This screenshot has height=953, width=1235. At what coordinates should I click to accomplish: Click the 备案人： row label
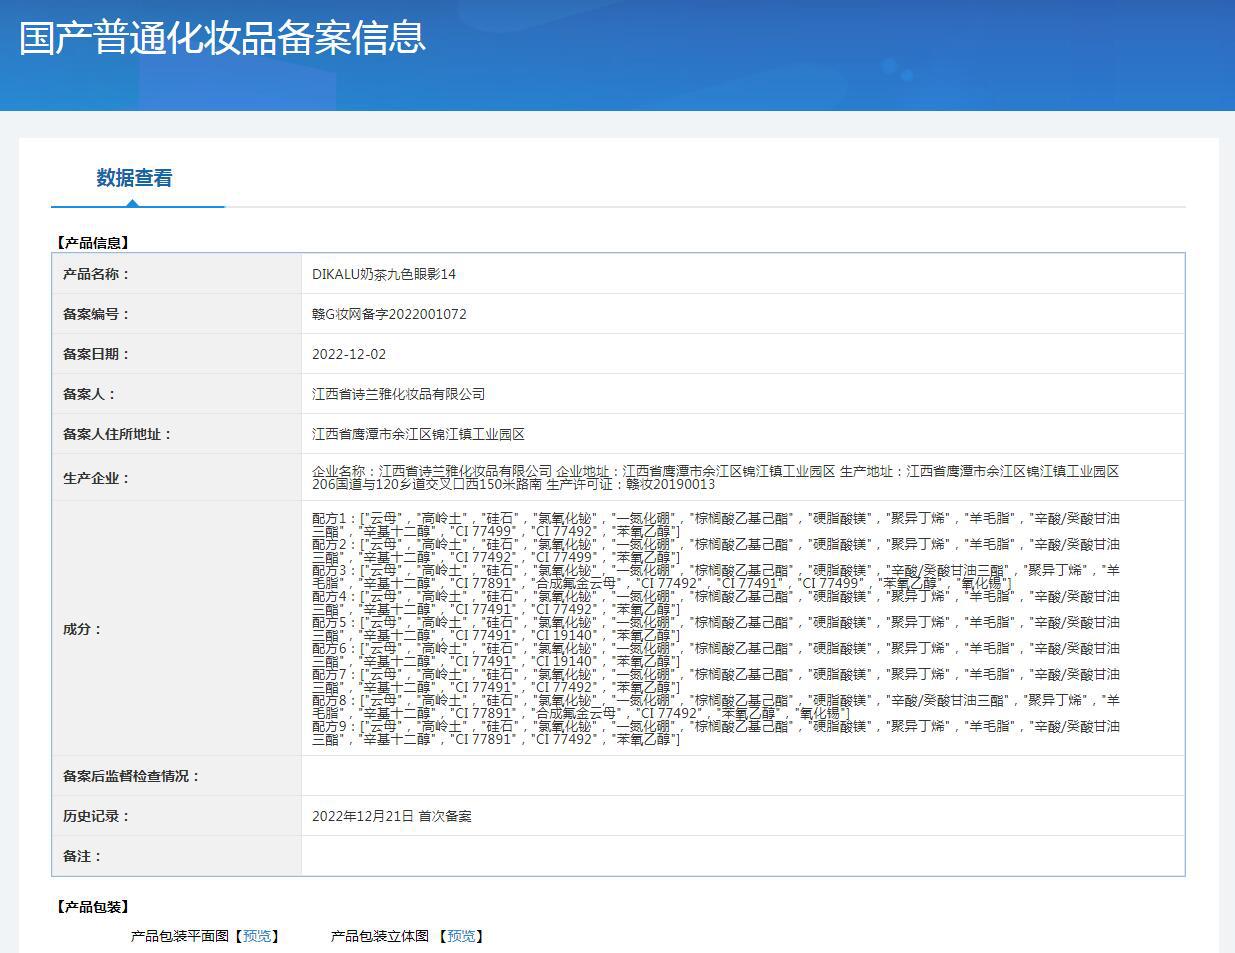[x=89, y=394]
